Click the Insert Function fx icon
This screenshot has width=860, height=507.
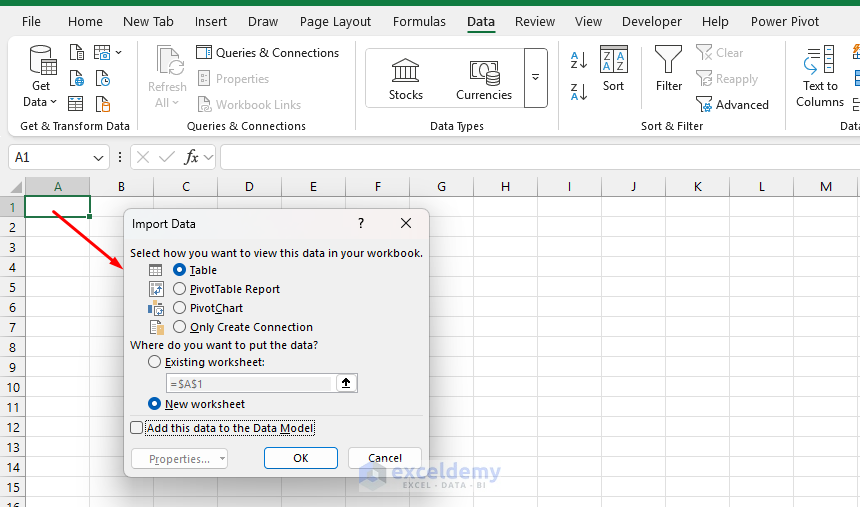point(191,157)
